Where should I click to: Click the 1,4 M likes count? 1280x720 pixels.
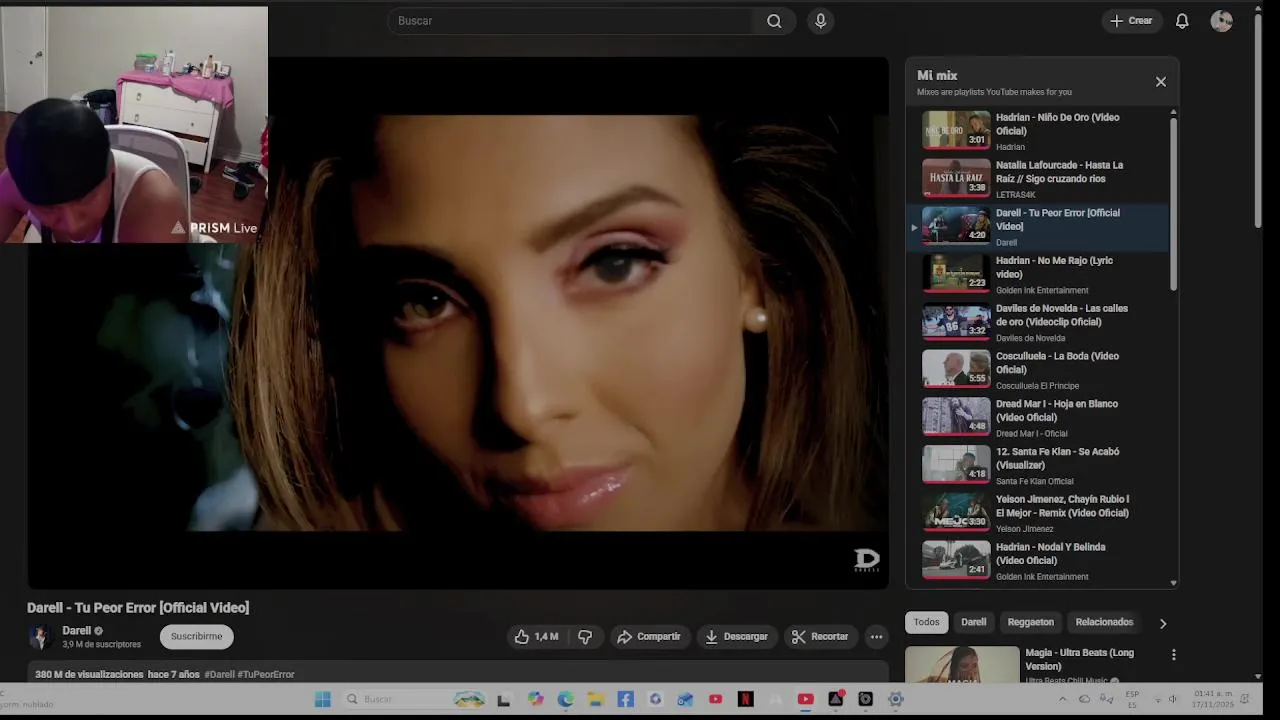pos(546,637)
